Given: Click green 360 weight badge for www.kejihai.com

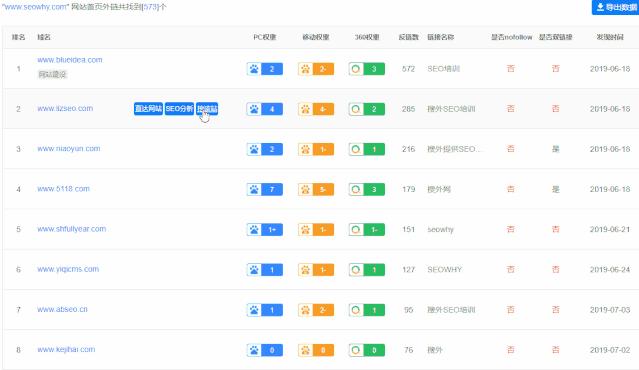Looking at the screenshot, I should tap(367, 350).
